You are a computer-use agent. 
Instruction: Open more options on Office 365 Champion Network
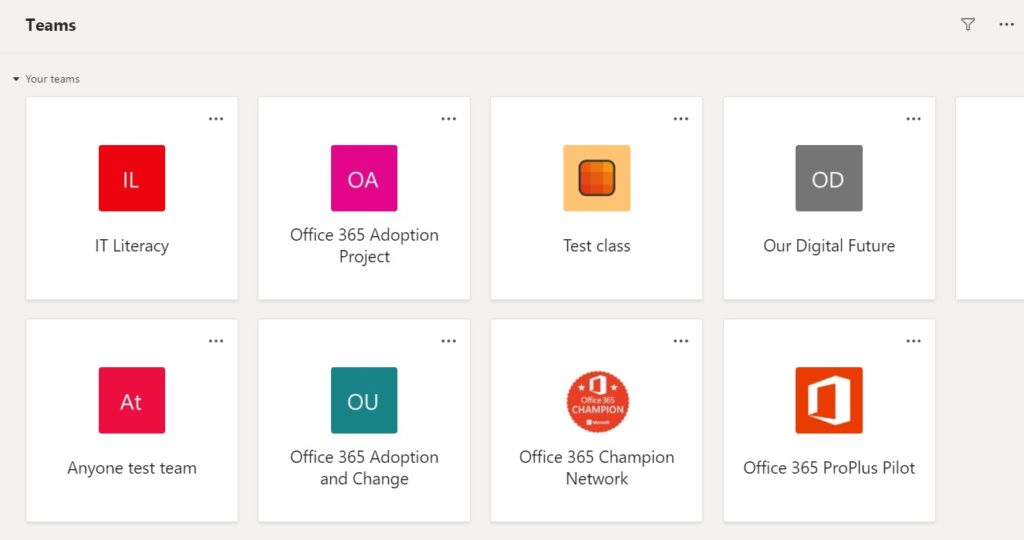pos(681,341)
